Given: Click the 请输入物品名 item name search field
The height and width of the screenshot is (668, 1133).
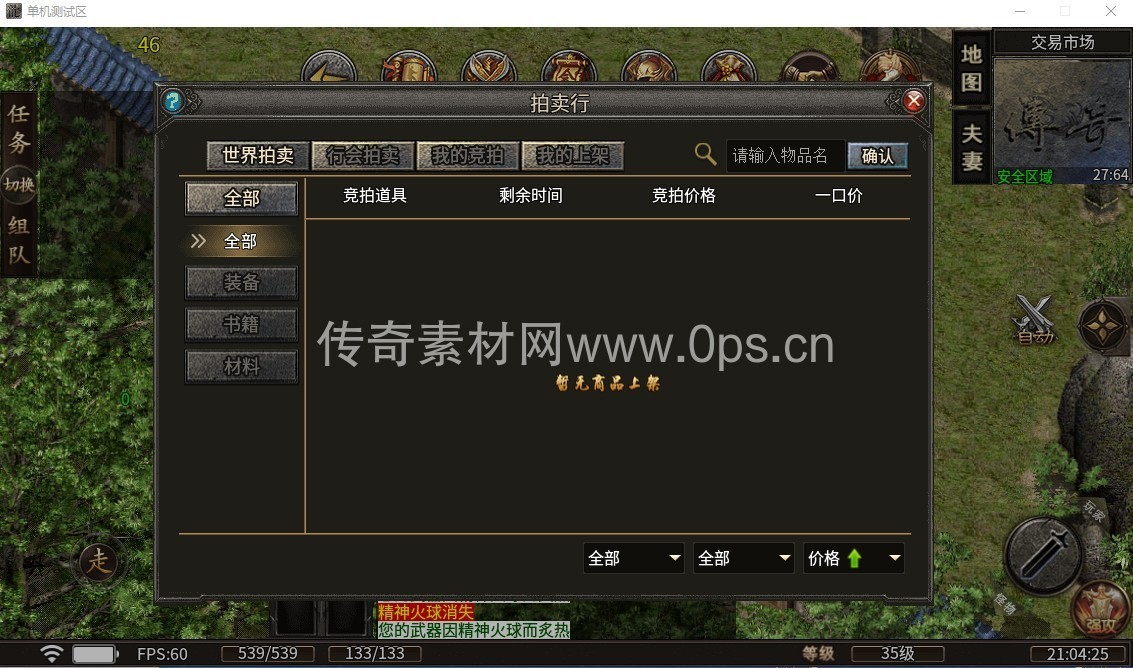Looking at the screenshot, I should click(x=784, y=156).
